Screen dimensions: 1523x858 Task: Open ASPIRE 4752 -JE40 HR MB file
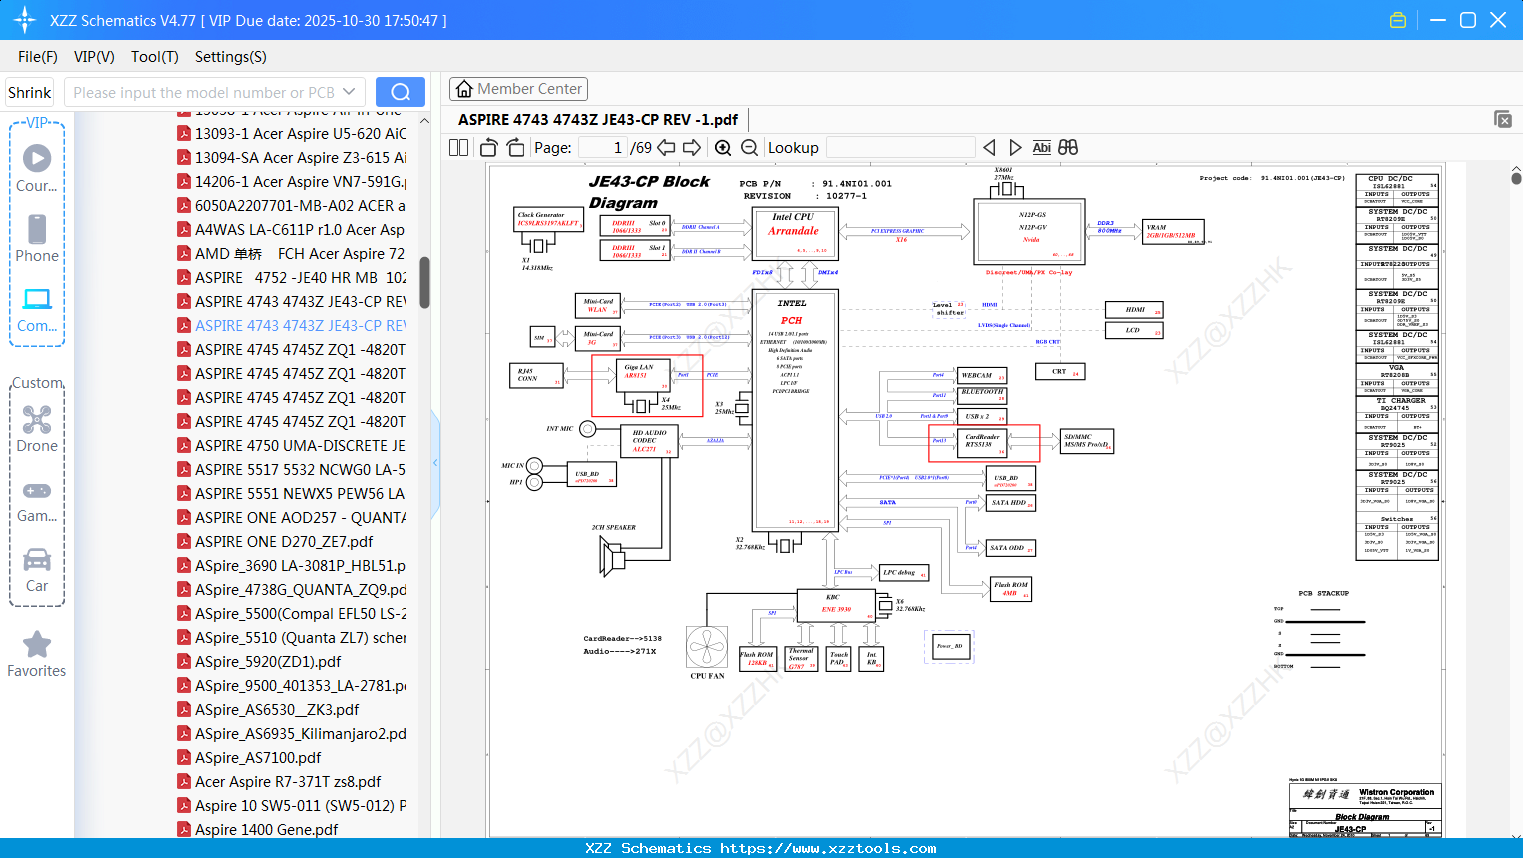click(x=292, y=278)
